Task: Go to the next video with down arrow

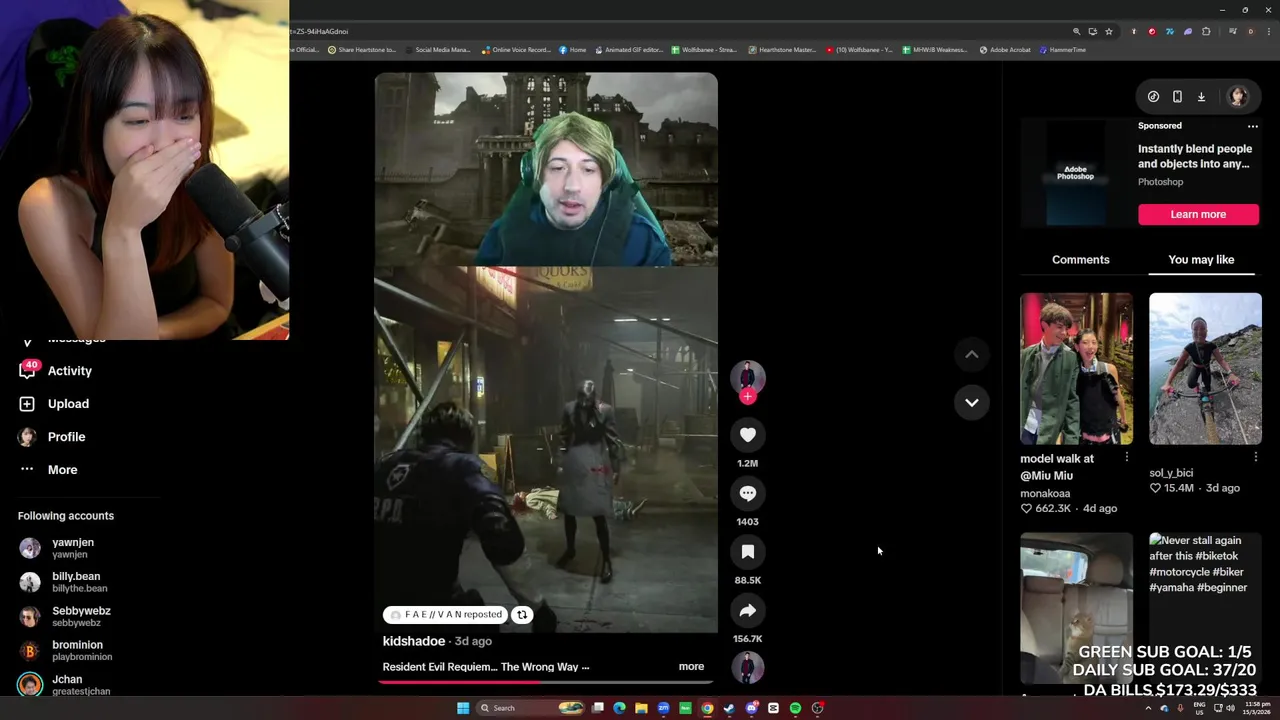Action: (x=971, y=402)
